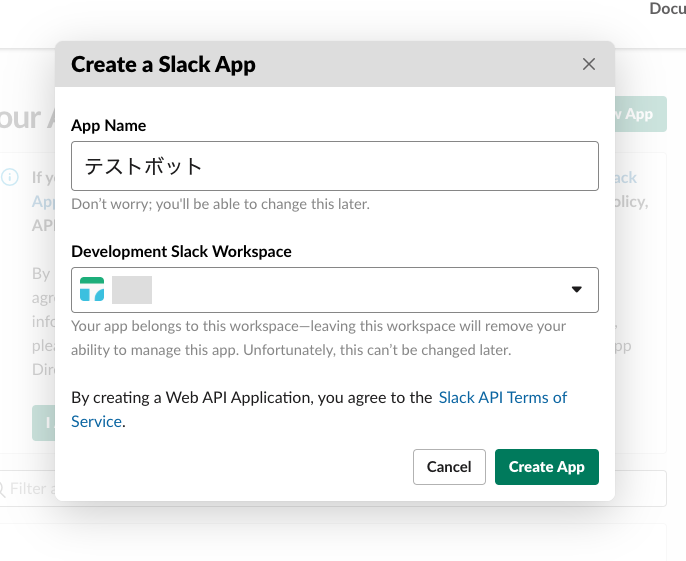Viewport: 686px width, 561px height.
Task: Click the dimmed New App button behind dialog
Action: (x=641, y=114)
